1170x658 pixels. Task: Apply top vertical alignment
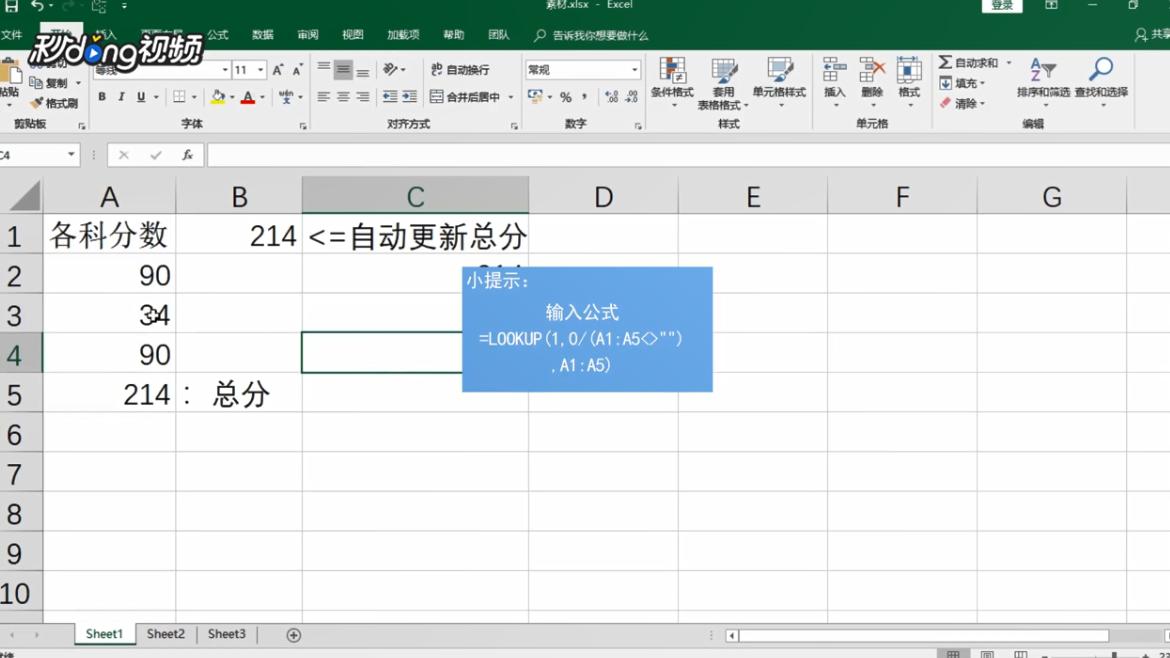[324, 70]
